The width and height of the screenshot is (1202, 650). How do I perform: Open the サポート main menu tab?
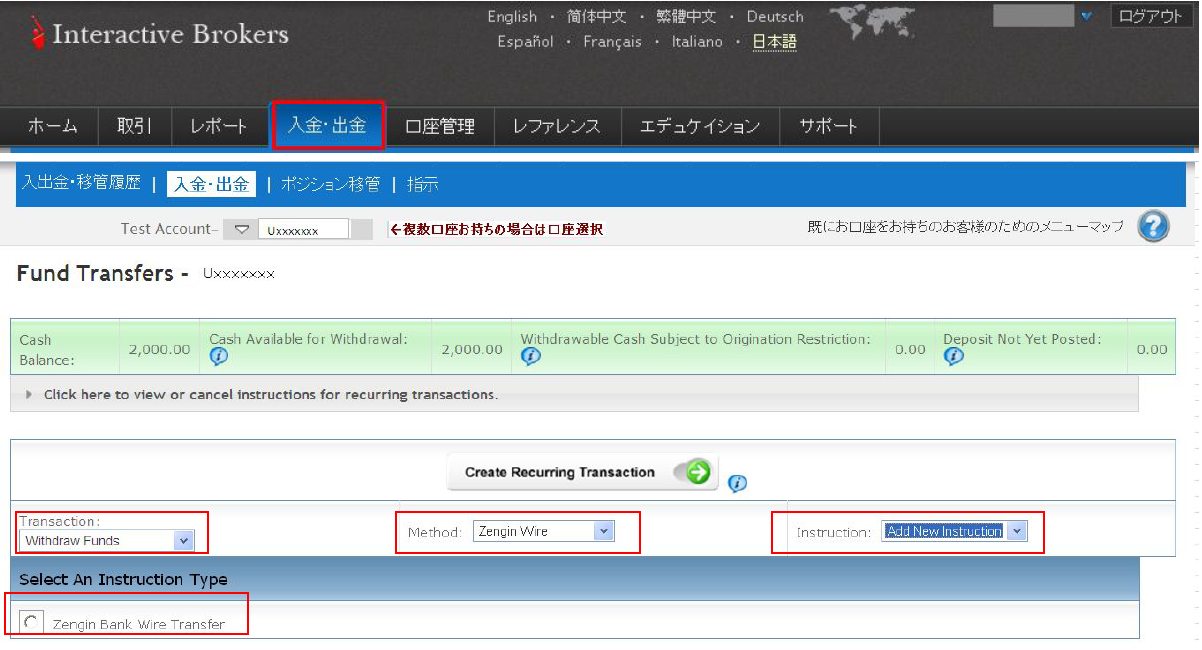[x=828, y=127]
